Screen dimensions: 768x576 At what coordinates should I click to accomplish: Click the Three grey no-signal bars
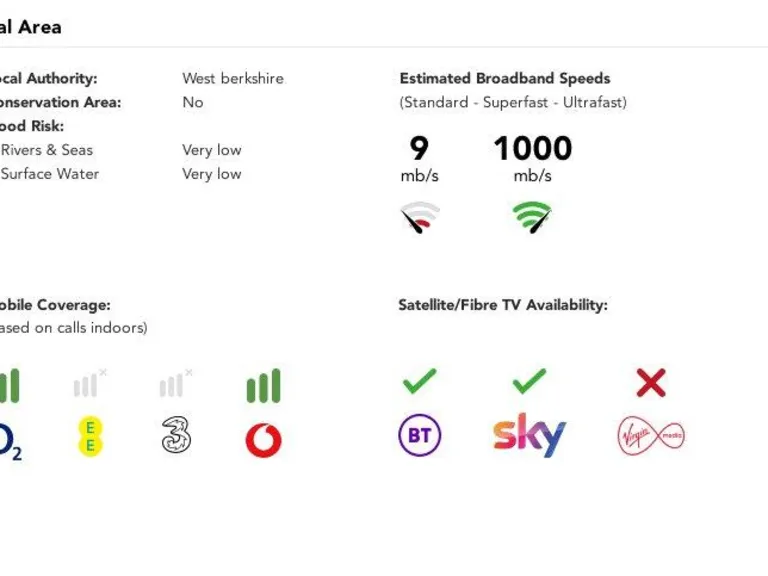click(x=175, y=384)
